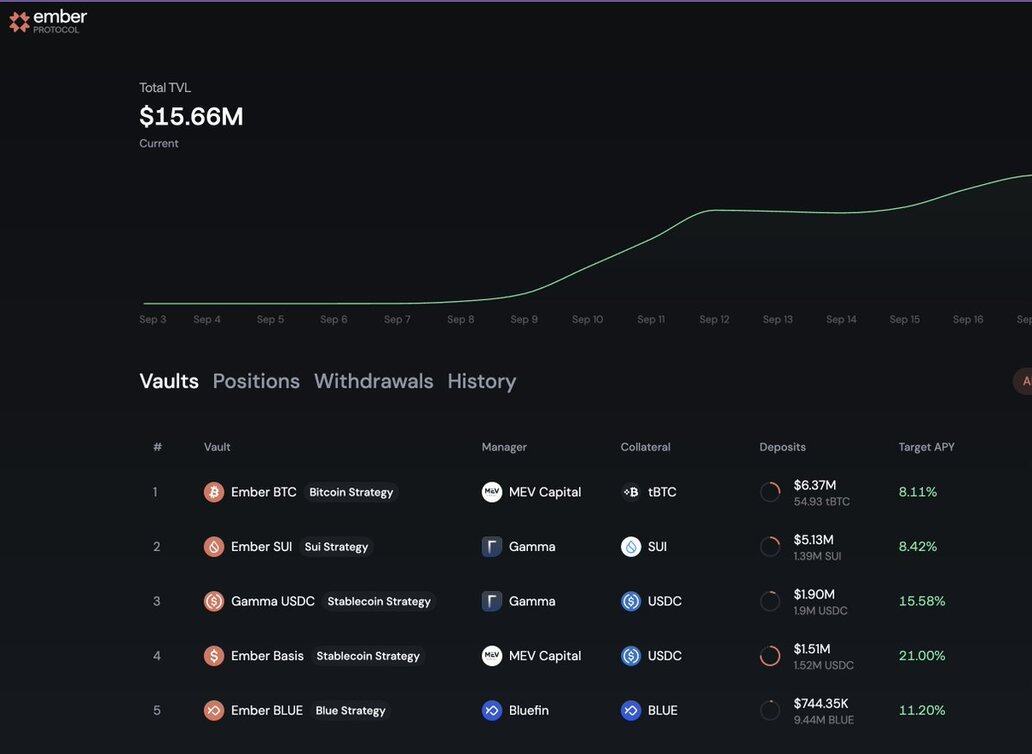Click the 21.00% target APY

click(x=922, y=656)
